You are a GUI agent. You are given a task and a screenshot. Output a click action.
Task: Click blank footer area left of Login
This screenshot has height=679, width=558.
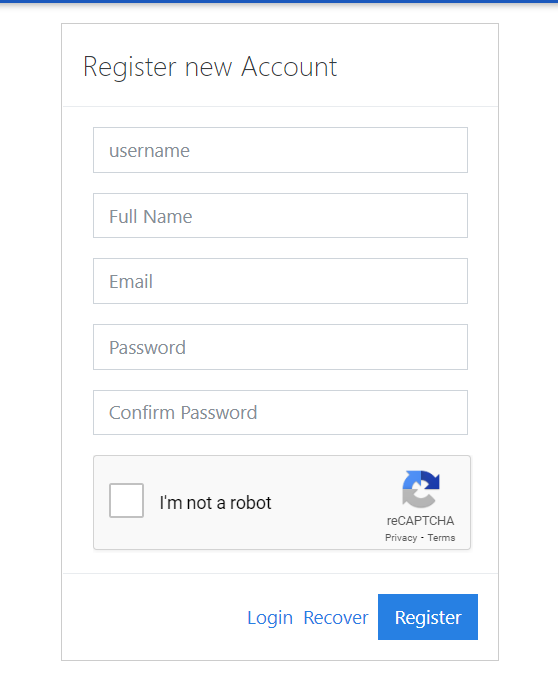[x=154, y=617]
